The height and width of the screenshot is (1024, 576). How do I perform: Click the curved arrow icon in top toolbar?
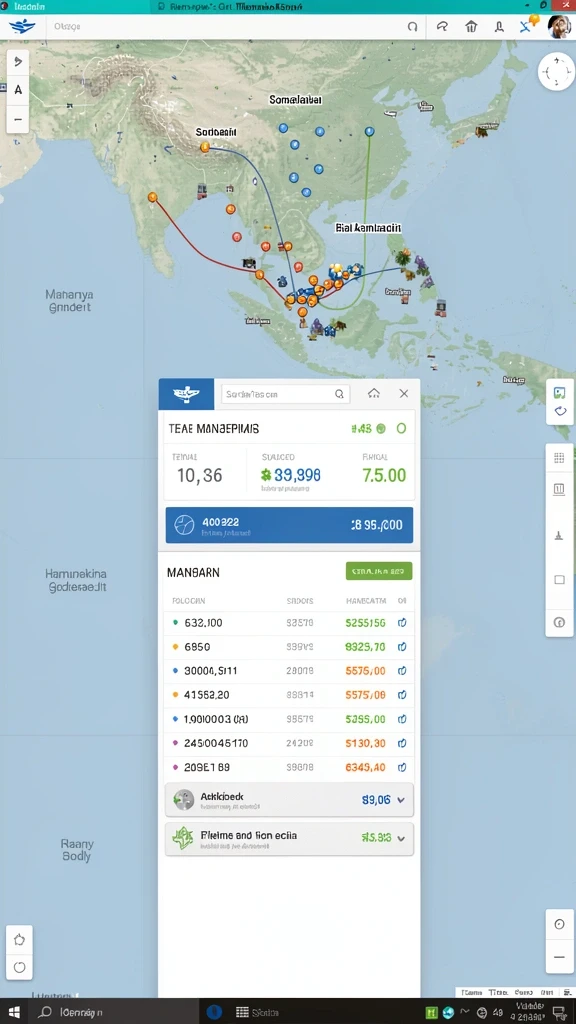(442, 27)
